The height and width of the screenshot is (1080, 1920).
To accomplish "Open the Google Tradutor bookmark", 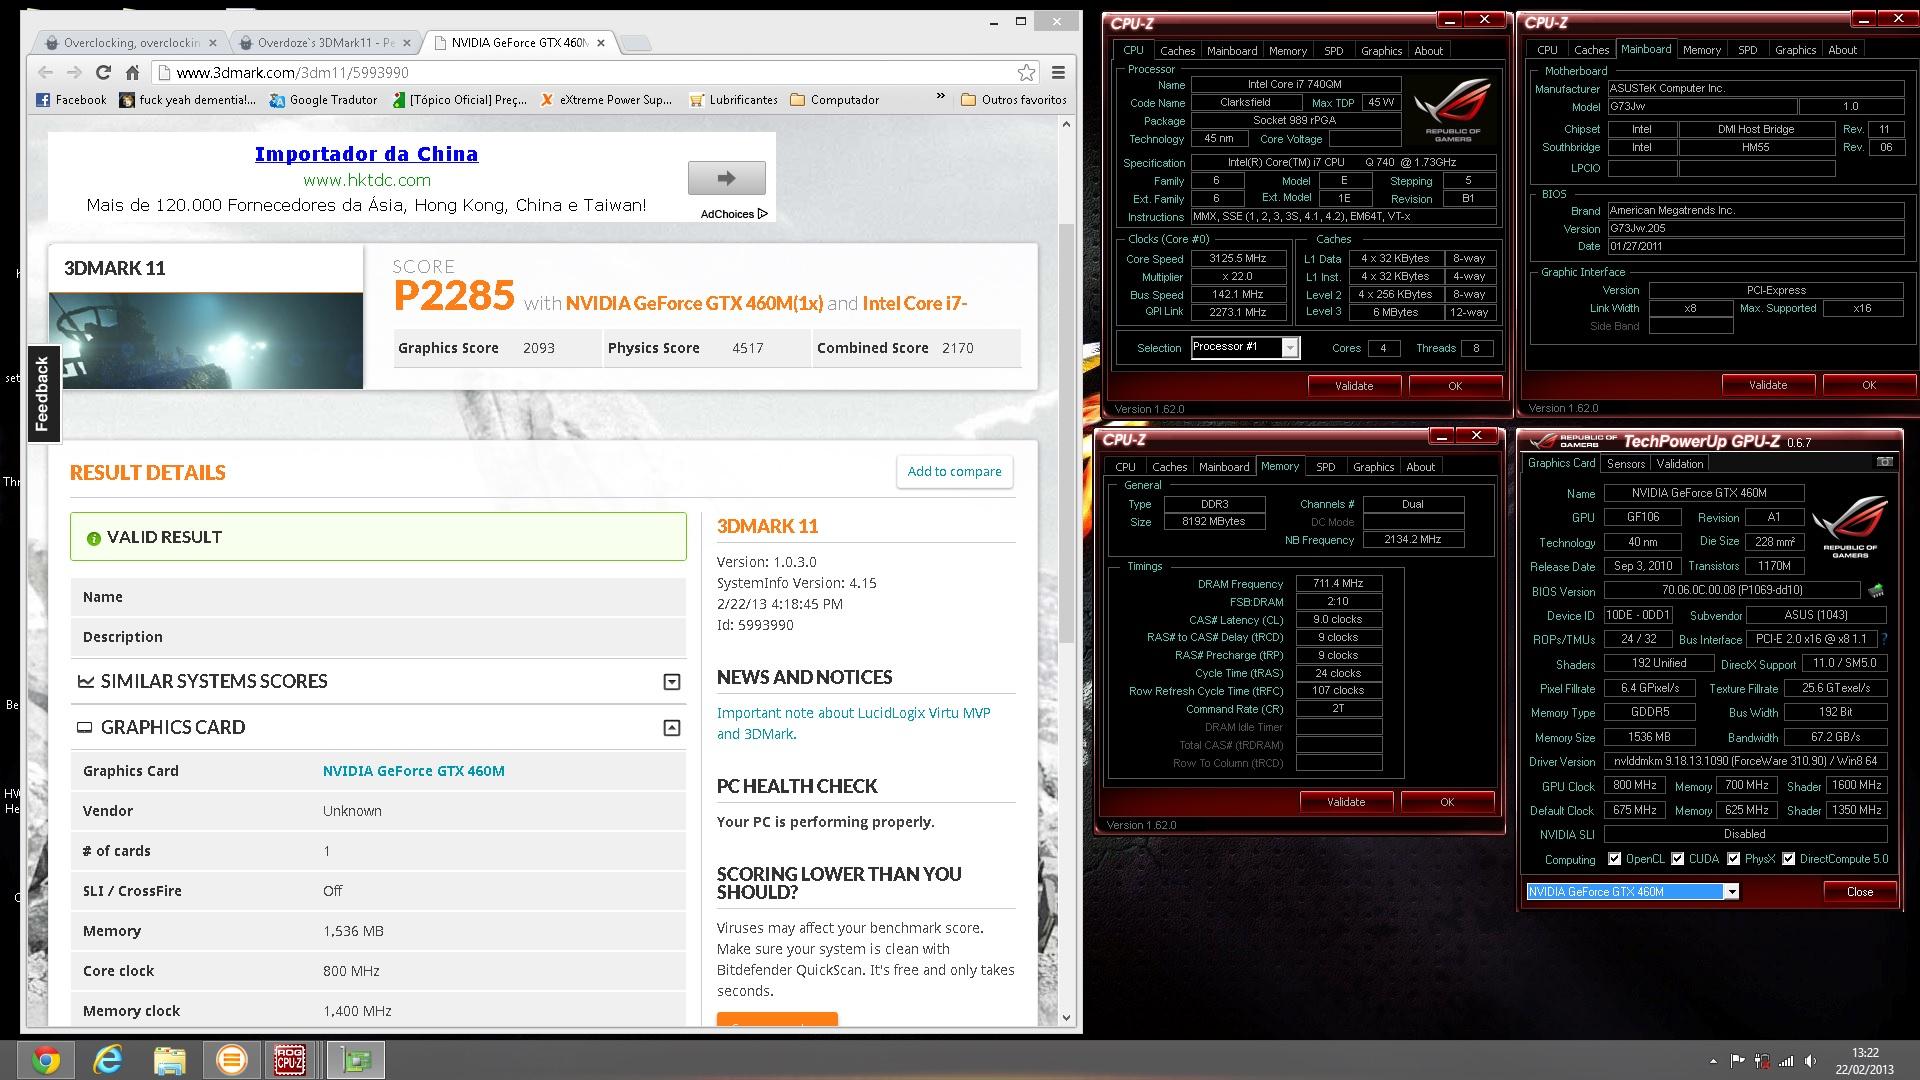I will point(323,99).
